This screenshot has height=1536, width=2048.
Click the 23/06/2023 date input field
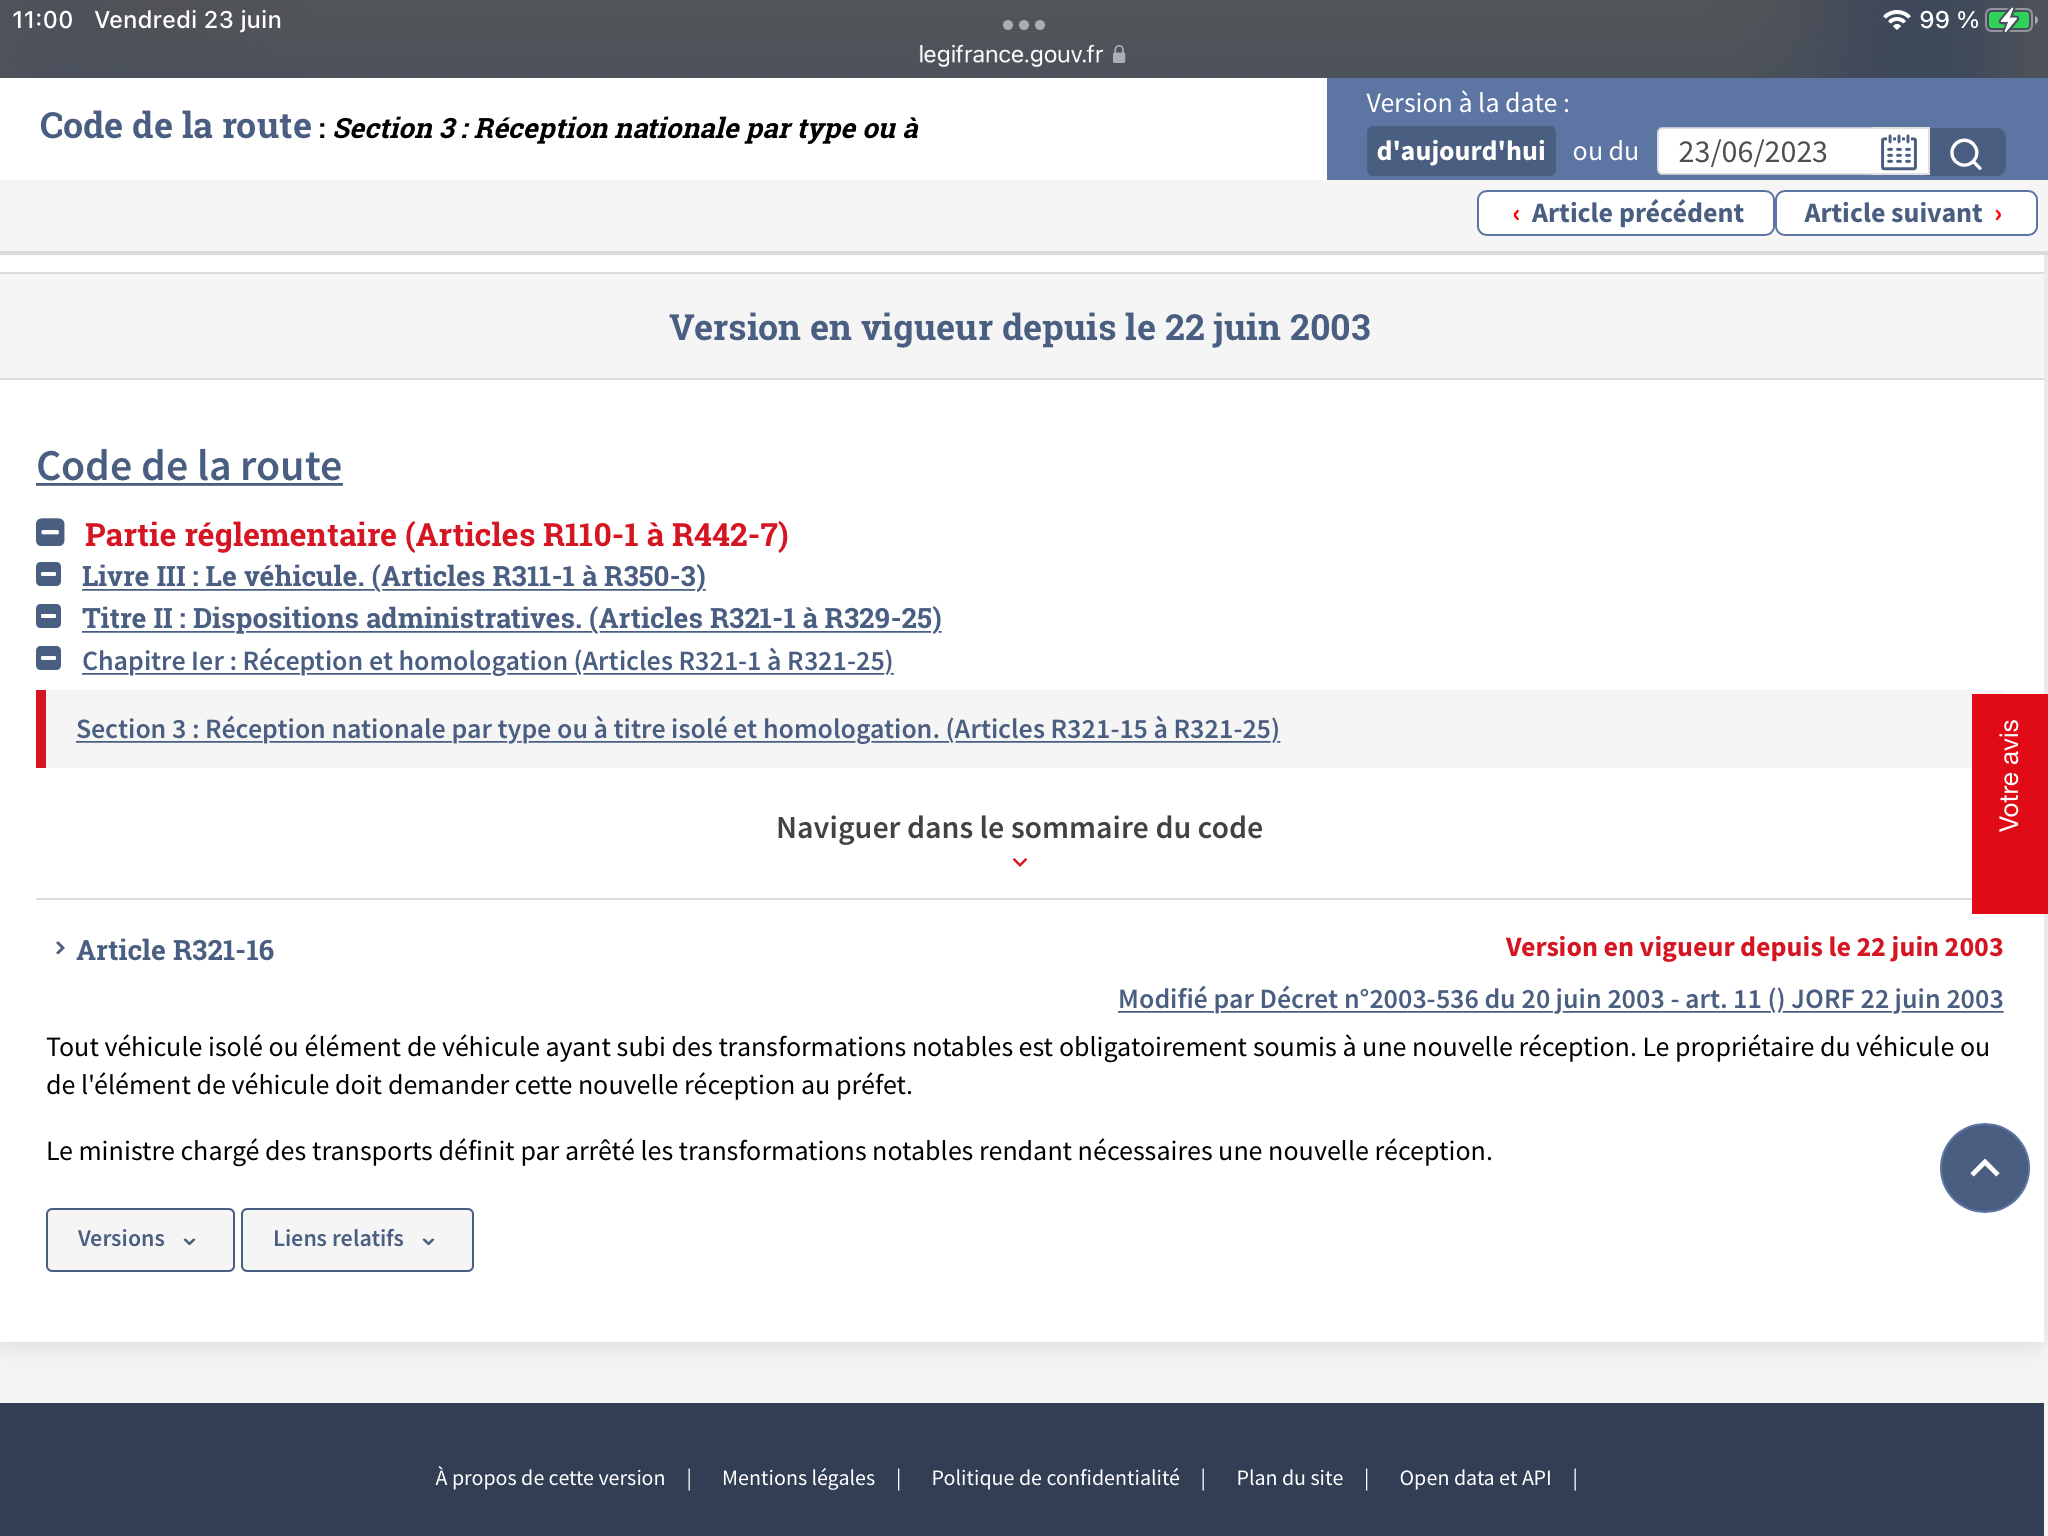click(x=1765, y=152)
